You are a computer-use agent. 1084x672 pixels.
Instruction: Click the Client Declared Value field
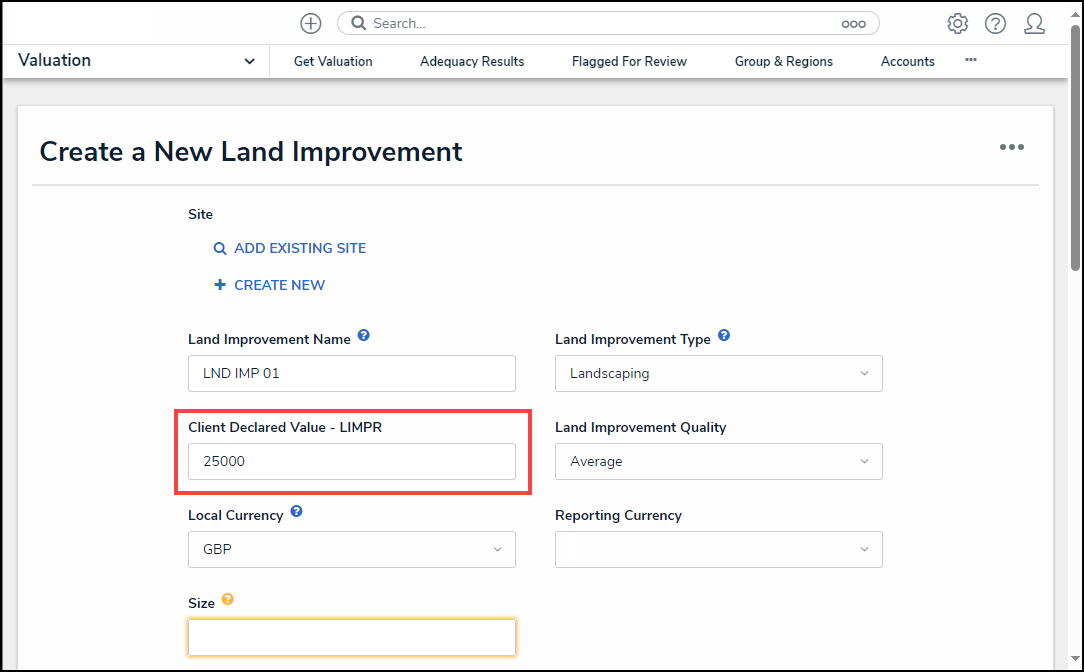click(x=352, y=461)
